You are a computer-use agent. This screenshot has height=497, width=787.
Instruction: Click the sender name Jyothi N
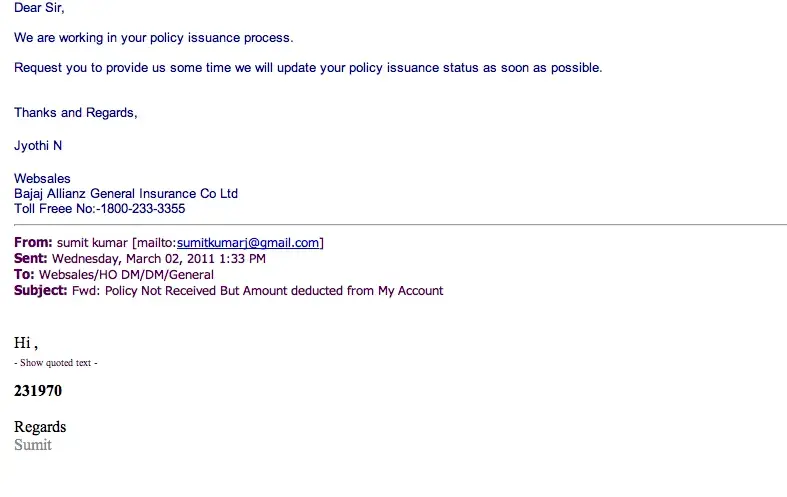point(38,146)
